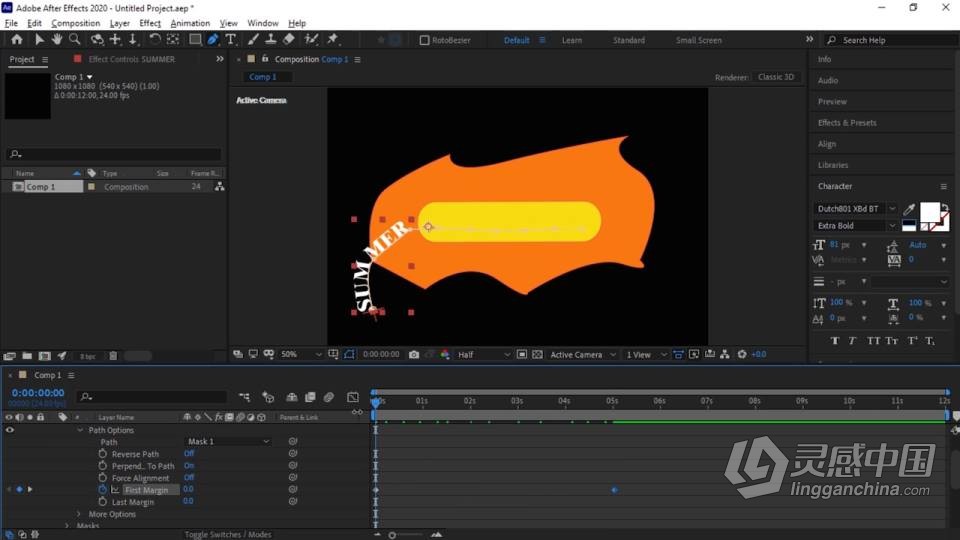Screen dimensions: 960x540
Task: Click the white fill color swatch
Action: [x=929, y=212]
